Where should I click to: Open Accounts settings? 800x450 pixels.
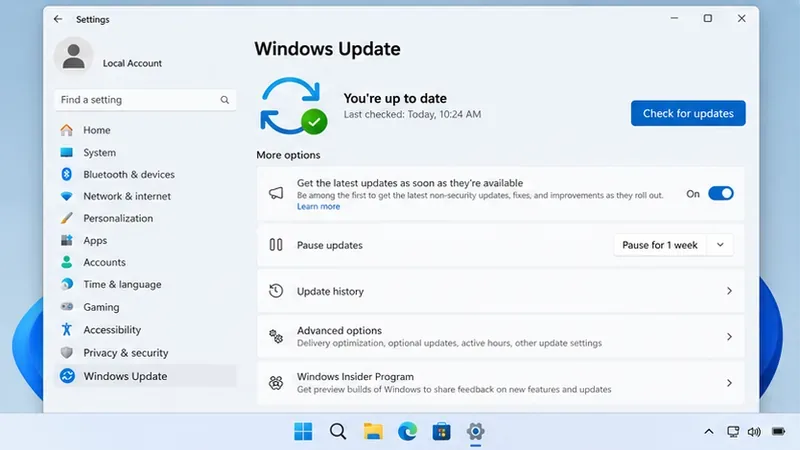[x=105, y=262]
